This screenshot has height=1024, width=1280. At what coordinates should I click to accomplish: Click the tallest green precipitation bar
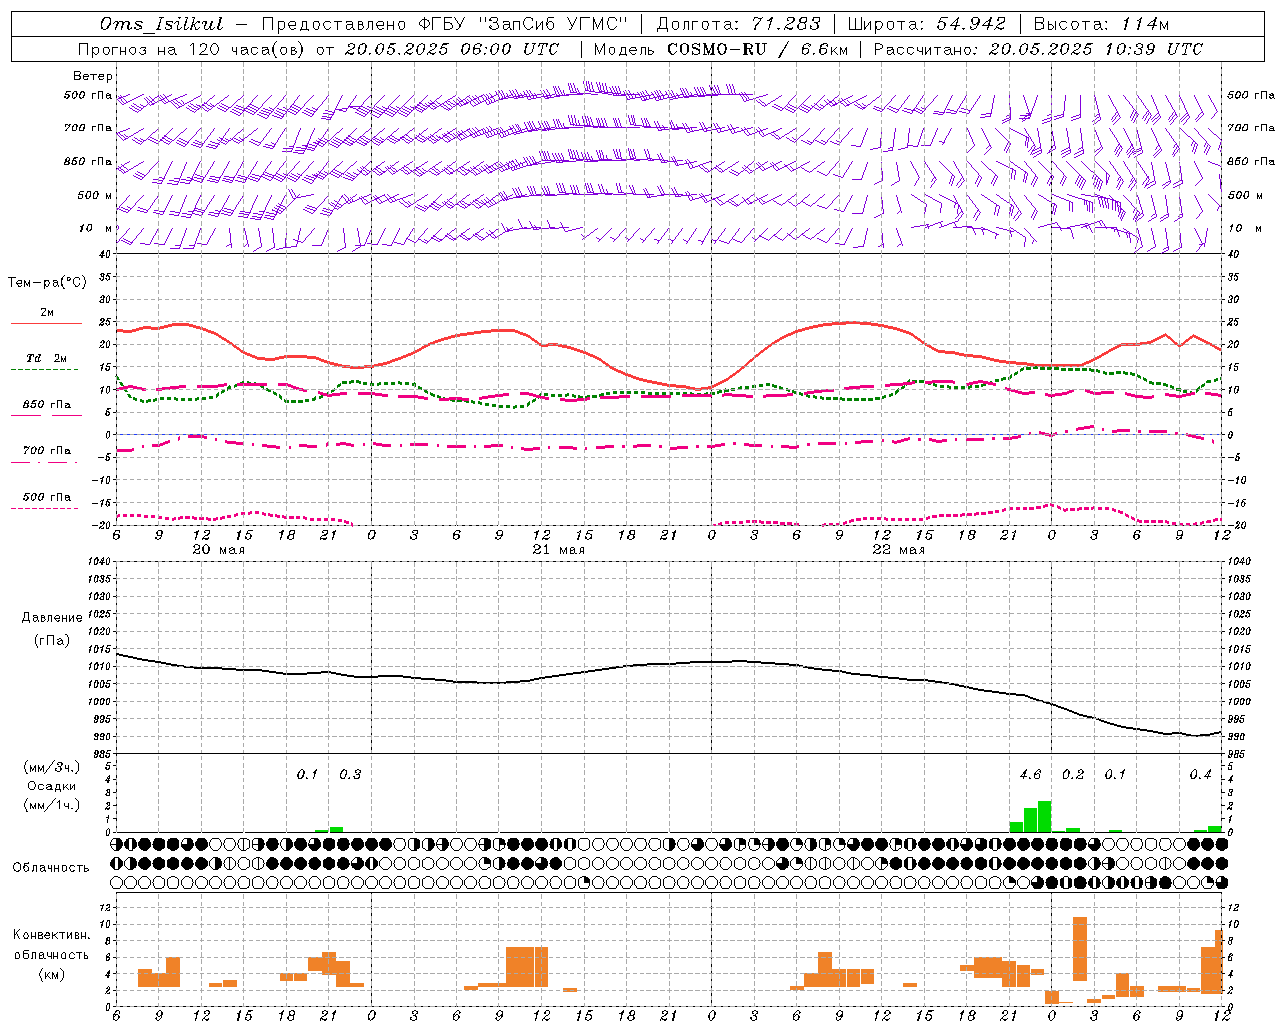click(x=1044, y=816)
